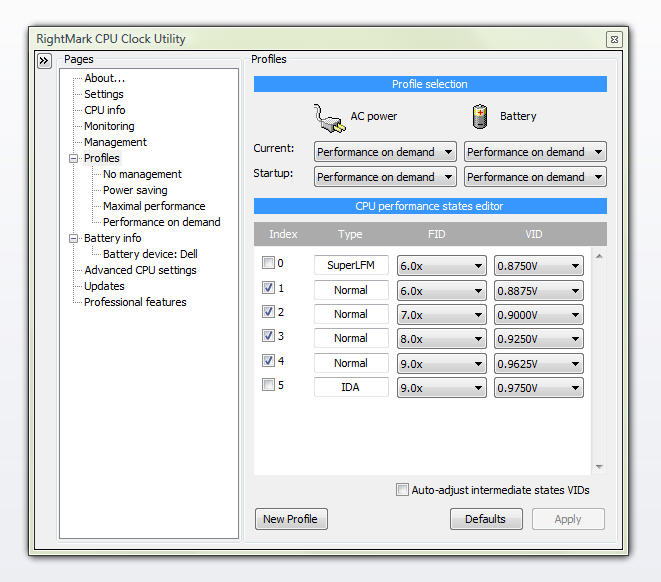This screenshot has width=661, height=582.
Task: Open VID dropdown showing 0.9625V
Action: click(539, 364)
